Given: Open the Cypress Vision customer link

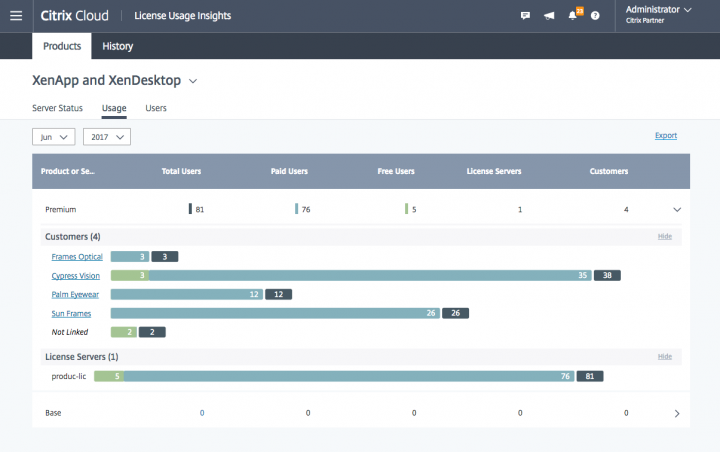Looking at the screenshot, I should (x=77, y=276).
